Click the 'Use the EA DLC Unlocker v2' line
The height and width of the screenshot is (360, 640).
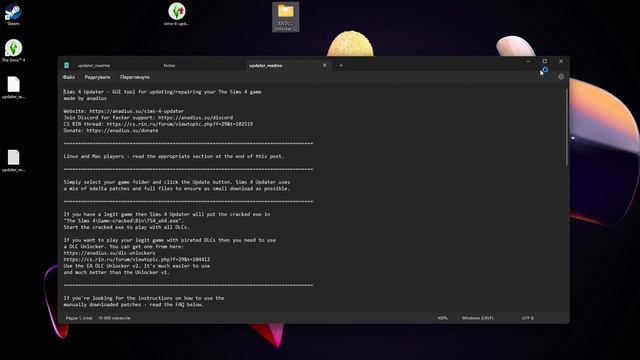[x=137, y=266]
